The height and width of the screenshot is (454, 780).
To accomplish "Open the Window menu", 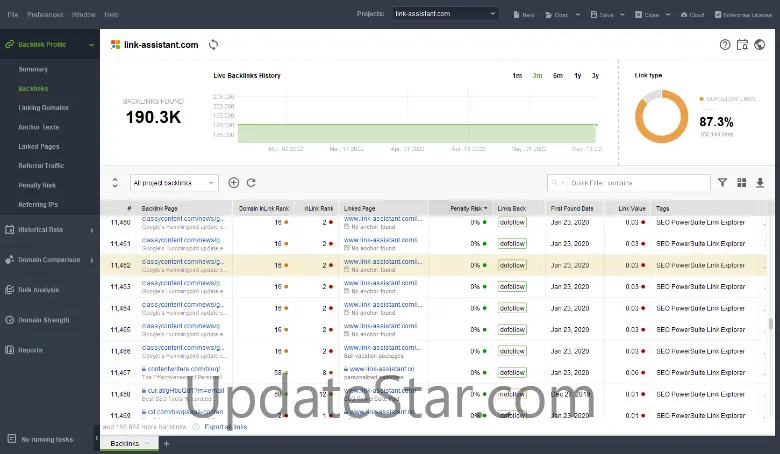I will 84,14.
